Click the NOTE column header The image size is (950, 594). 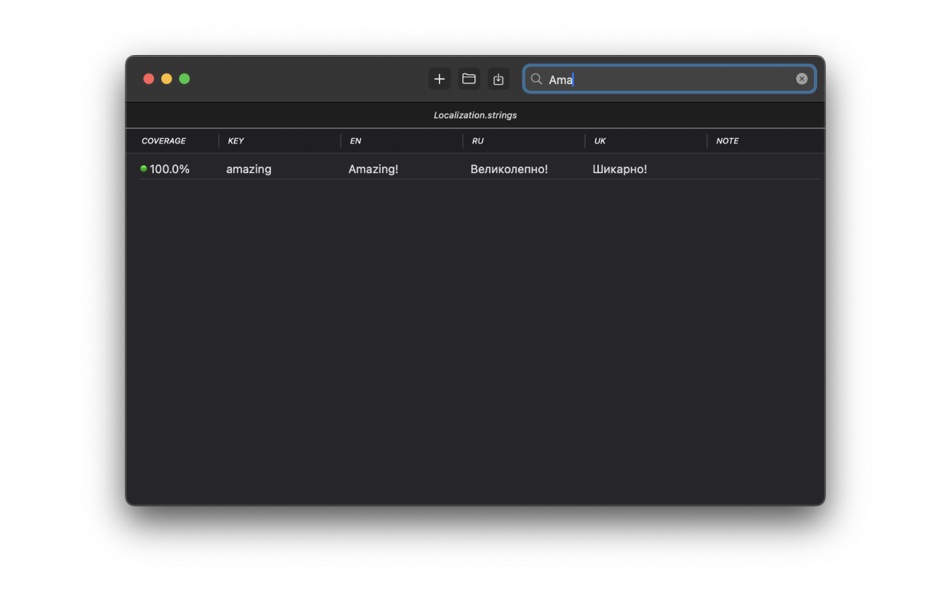coord(727,141)
